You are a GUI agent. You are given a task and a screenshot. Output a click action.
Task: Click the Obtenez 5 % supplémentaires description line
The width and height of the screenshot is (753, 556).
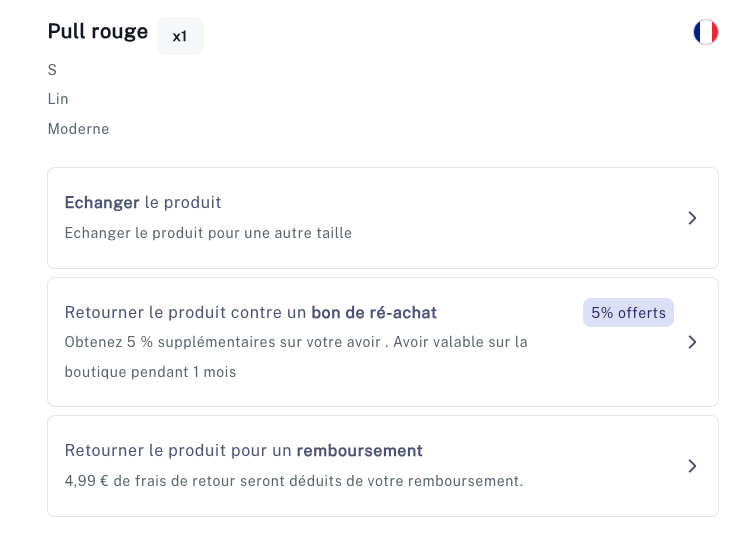(296, 342)
